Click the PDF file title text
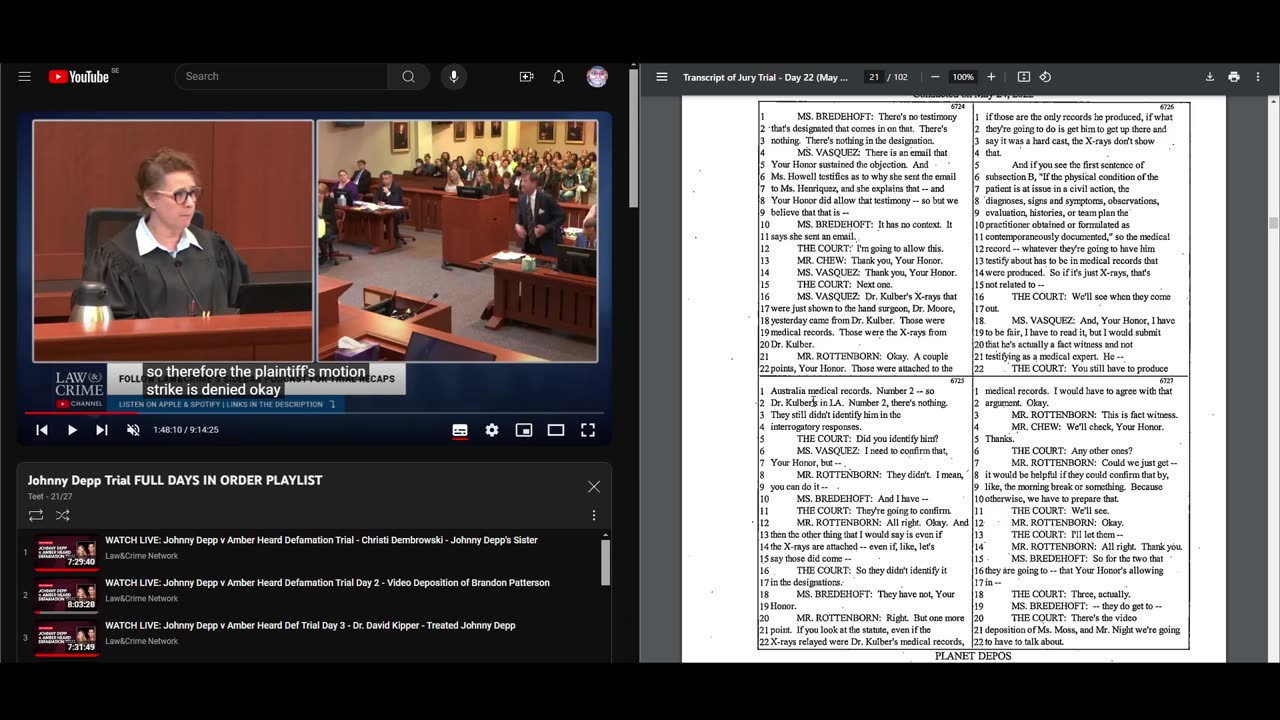Screen dimensions: 1280x720 point(765,77)
